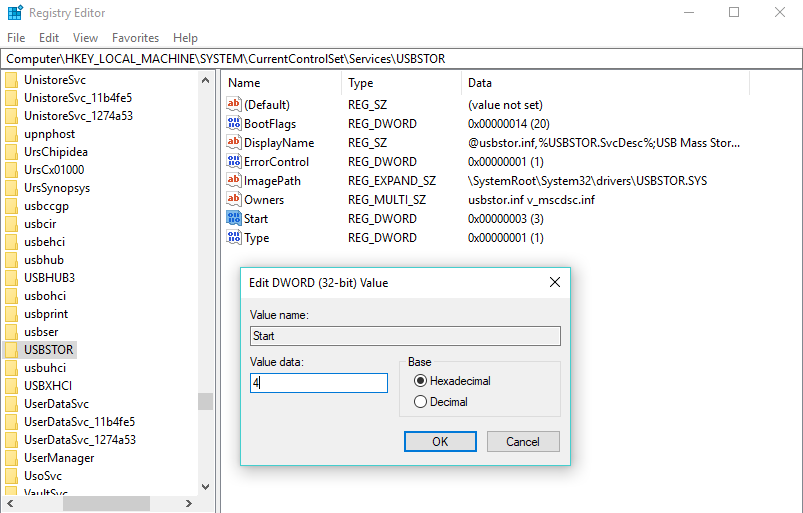Open the Favorites menu
The height and width of the screenshot is (513, 803).
point(135,38)
